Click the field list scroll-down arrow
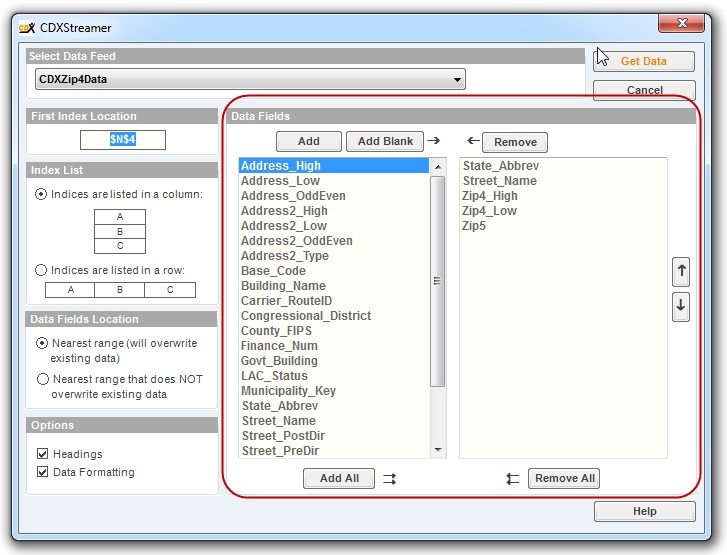727x555 pixels. click(438, 450)
